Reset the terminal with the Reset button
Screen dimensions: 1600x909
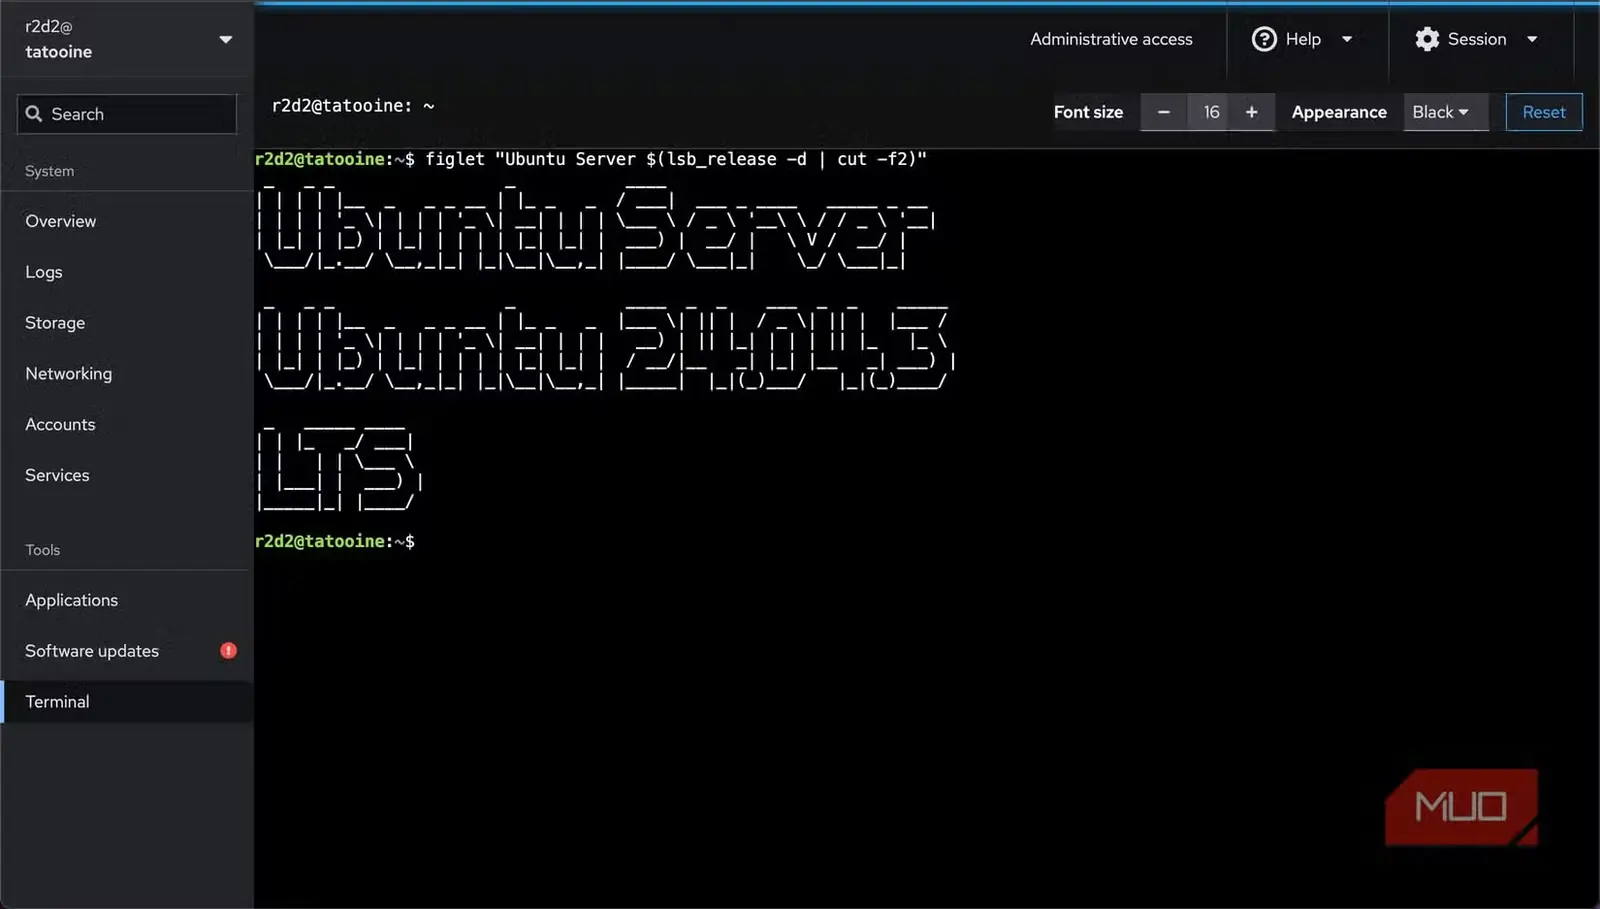1544,112
